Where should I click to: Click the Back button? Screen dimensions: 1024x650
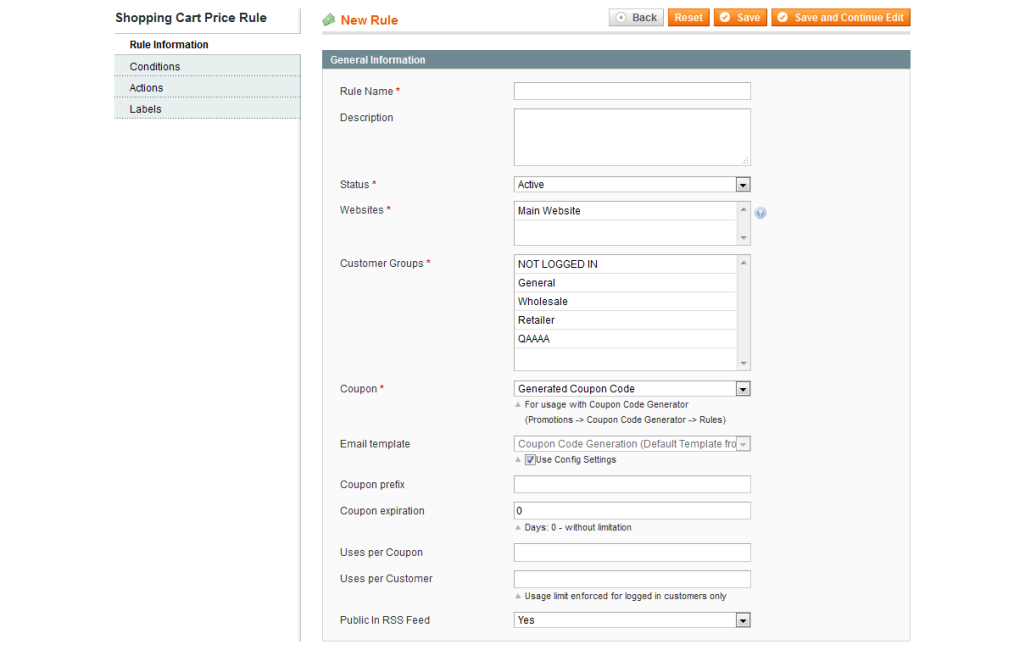[x=636, y=18]
